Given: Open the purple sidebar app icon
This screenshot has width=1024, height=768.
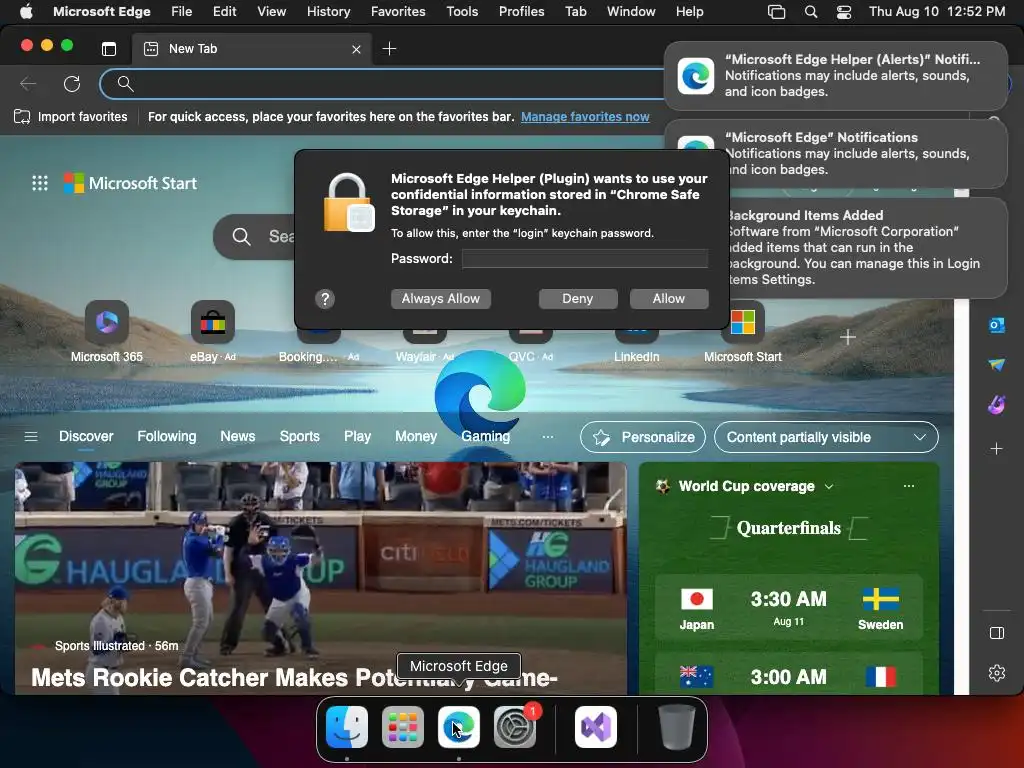Looking at the screenshot, I should point(997,405).
